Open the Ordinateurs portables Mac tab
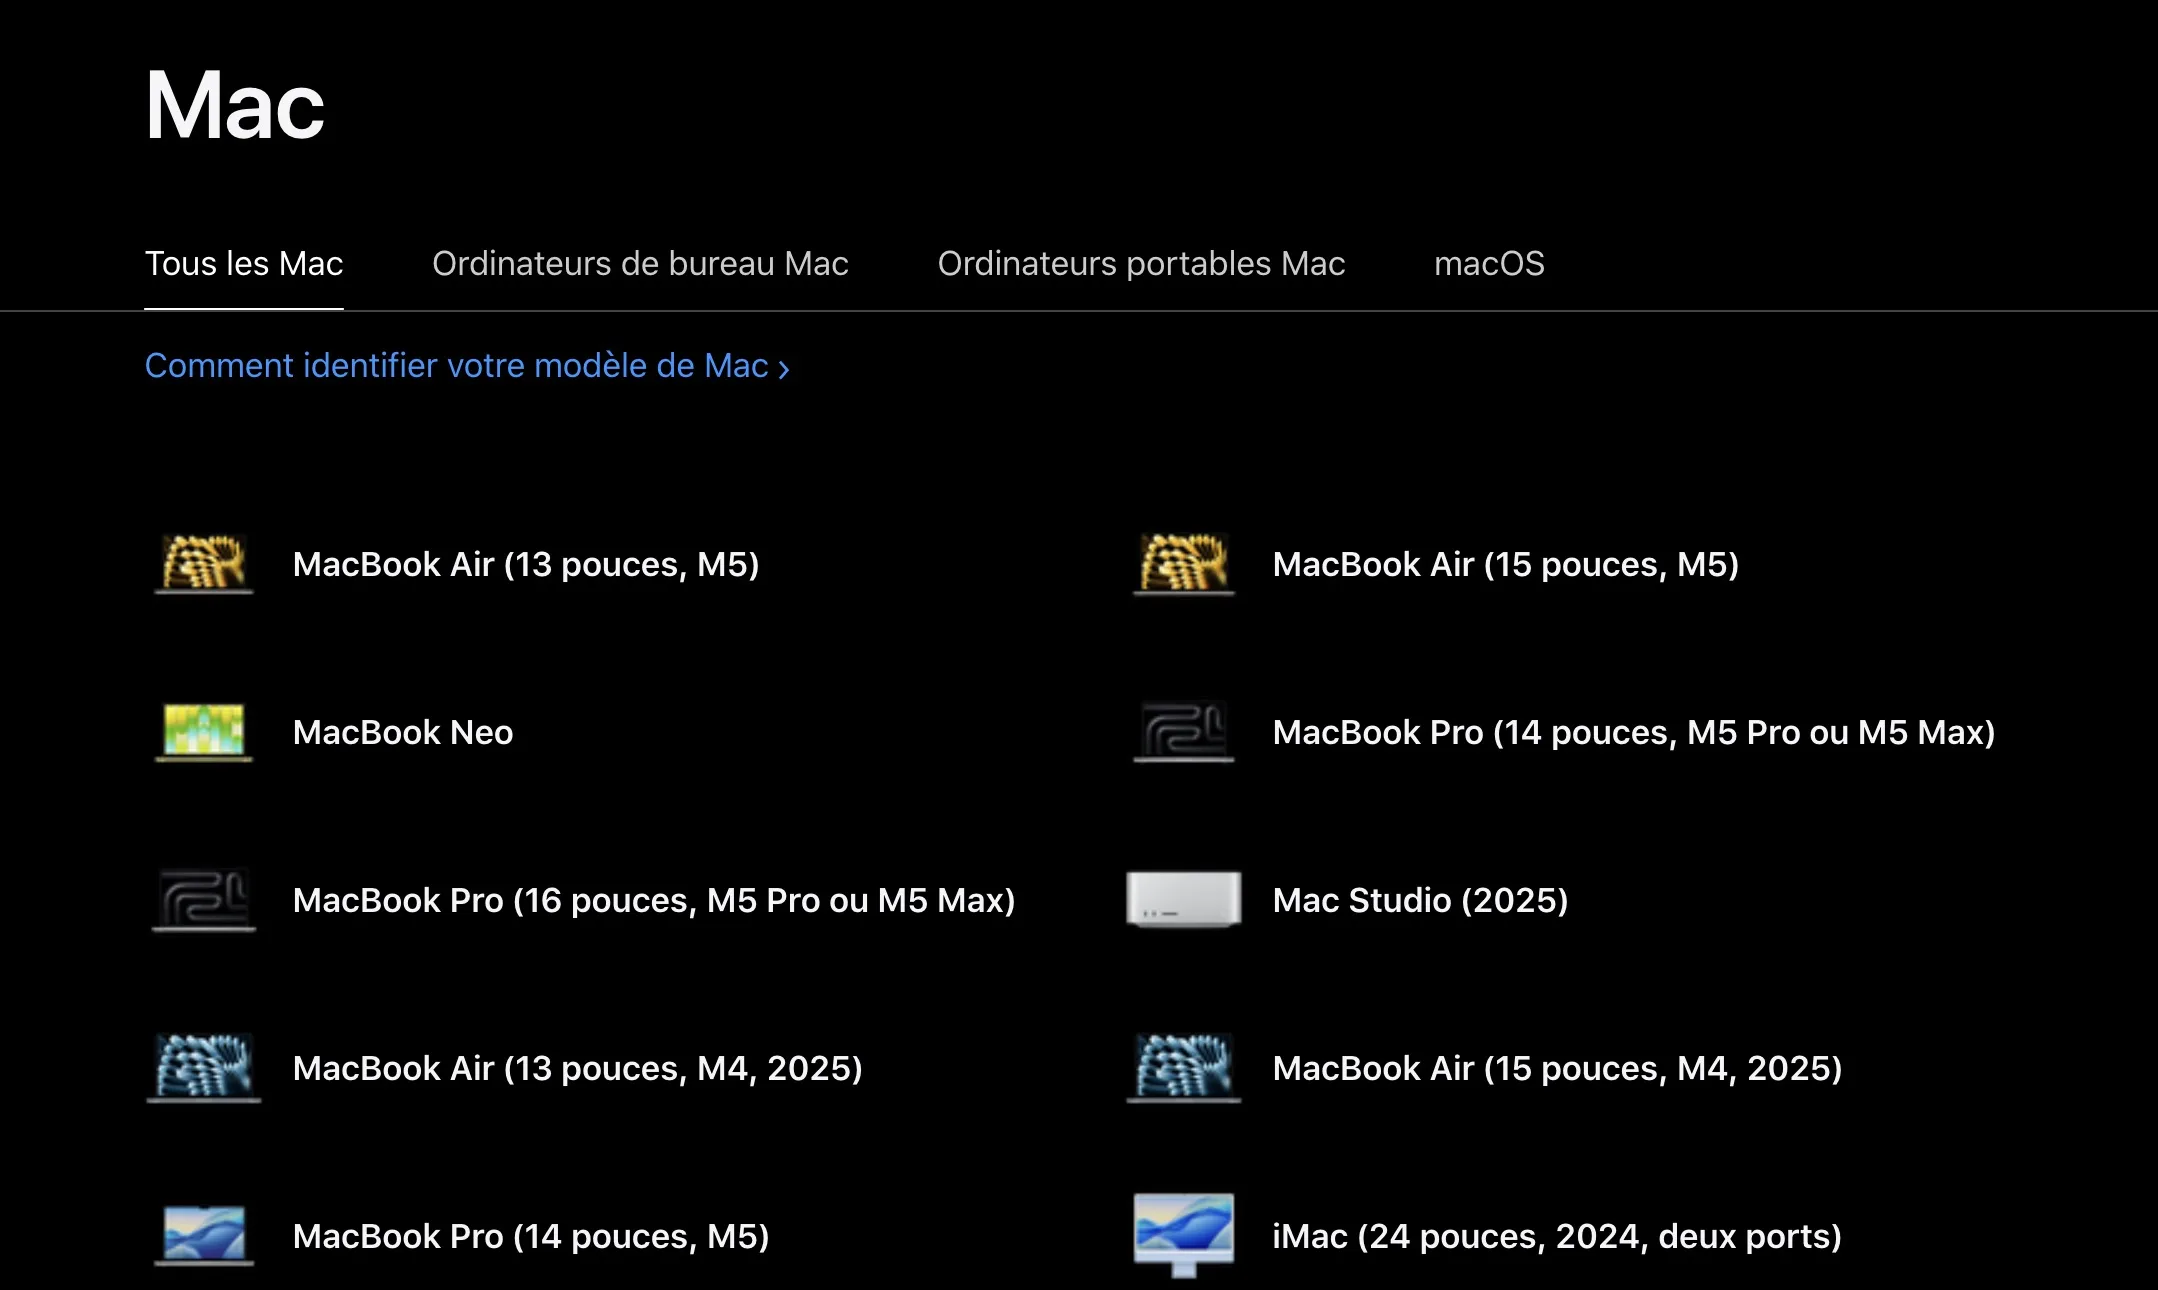The height and width of the screenshot is (1290, 2158). (1141, 264)
